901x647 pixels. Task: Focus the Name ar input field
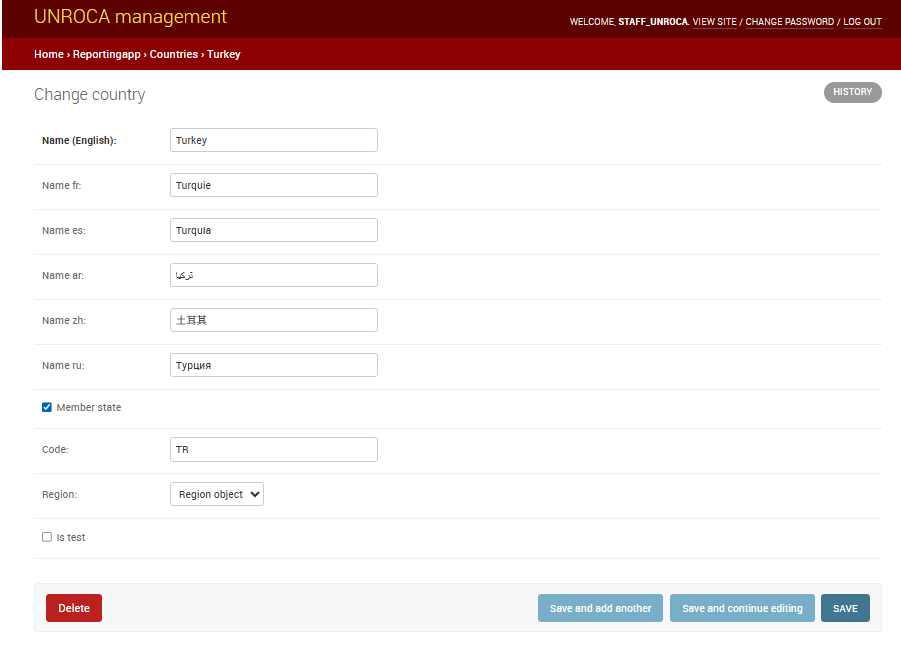click(x=274, y=275)
